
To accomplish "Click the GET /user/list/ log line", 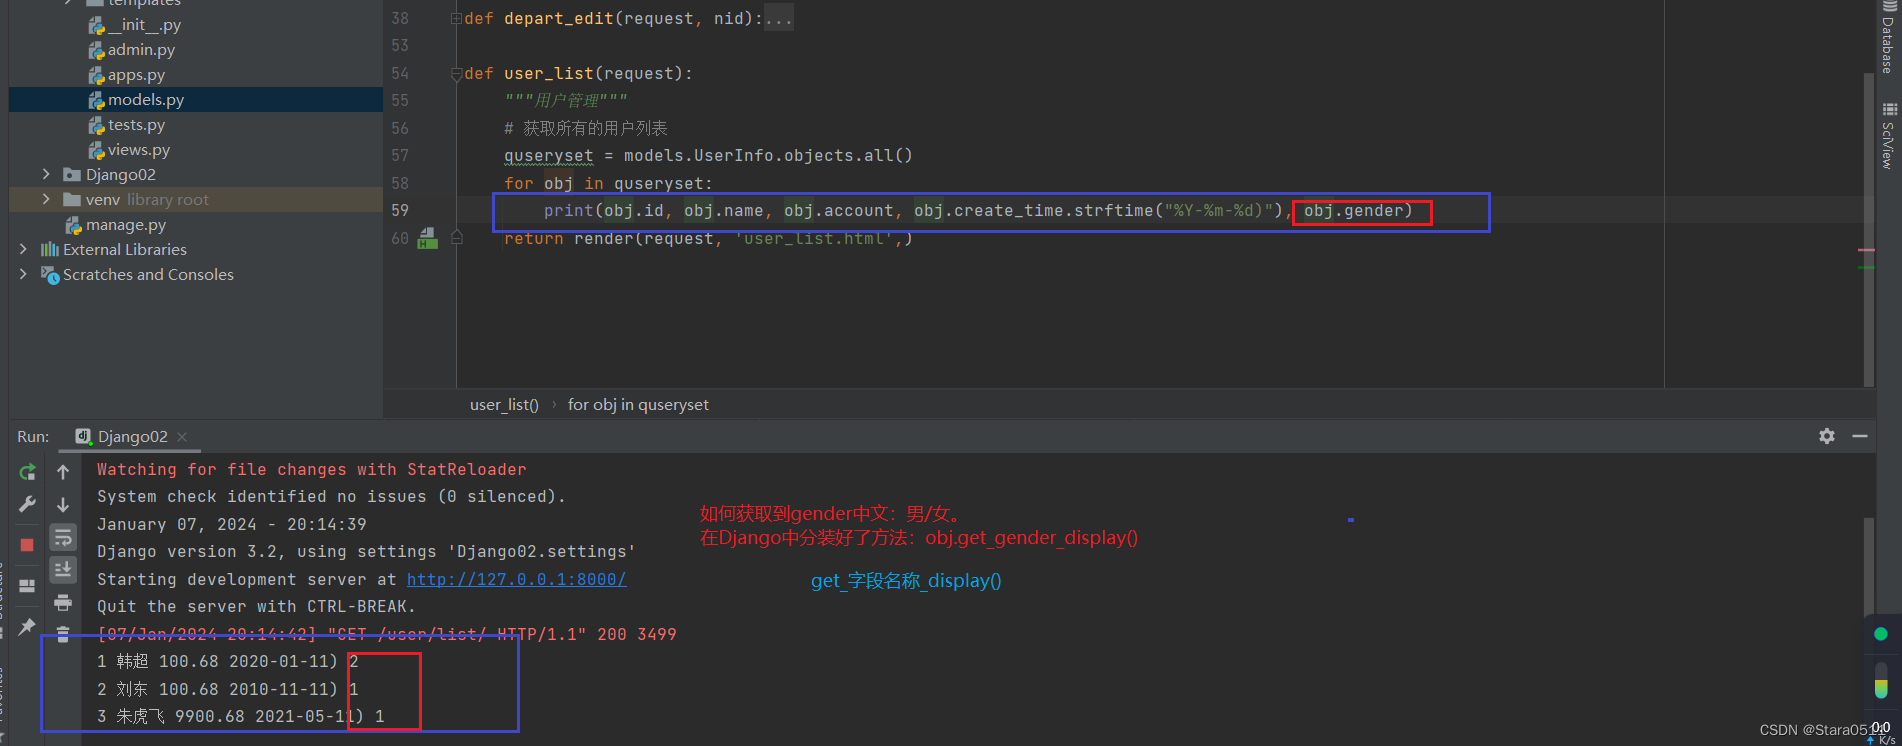I will click(386, 635).
